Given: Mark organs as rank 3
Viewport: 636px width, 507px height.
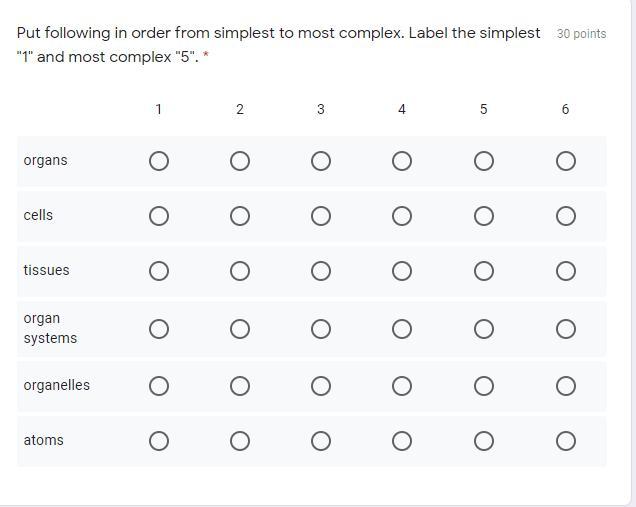Looking at the screenshot, I should [321, 161].
